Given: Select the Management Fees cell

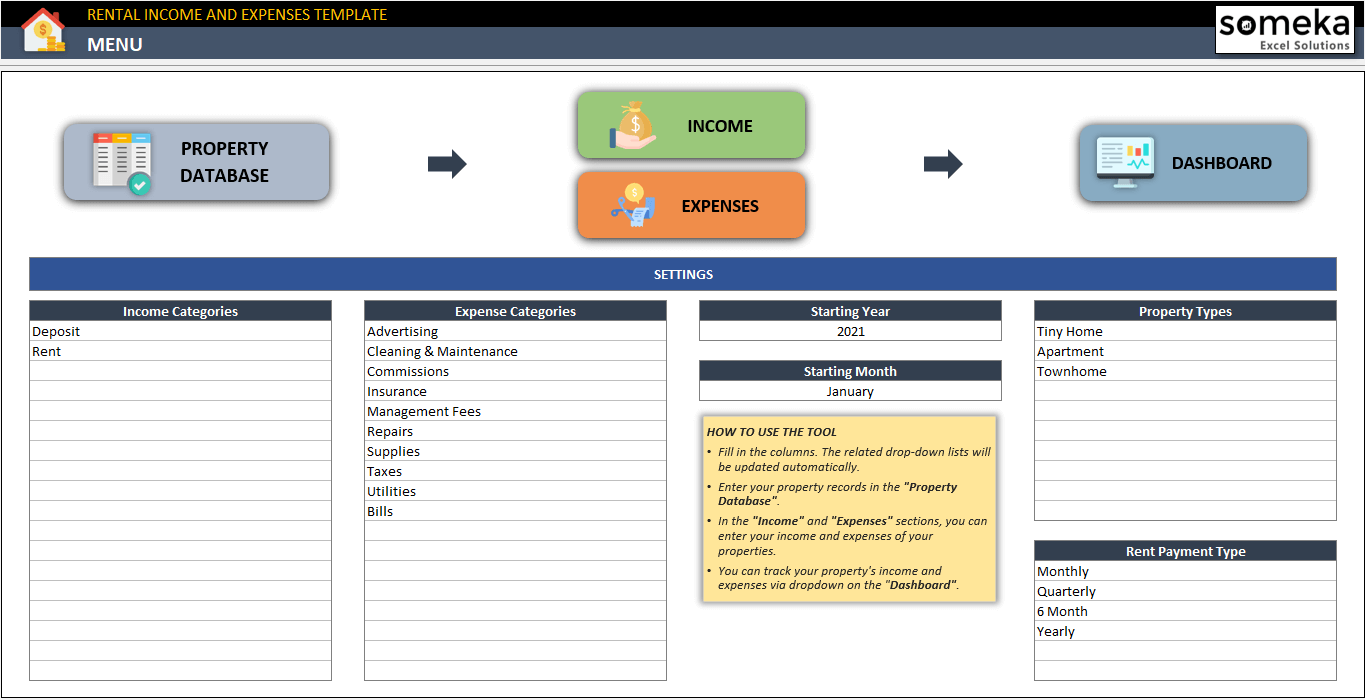Looking at the screenshot, I should pyautogui.click(x=515, y=411).
